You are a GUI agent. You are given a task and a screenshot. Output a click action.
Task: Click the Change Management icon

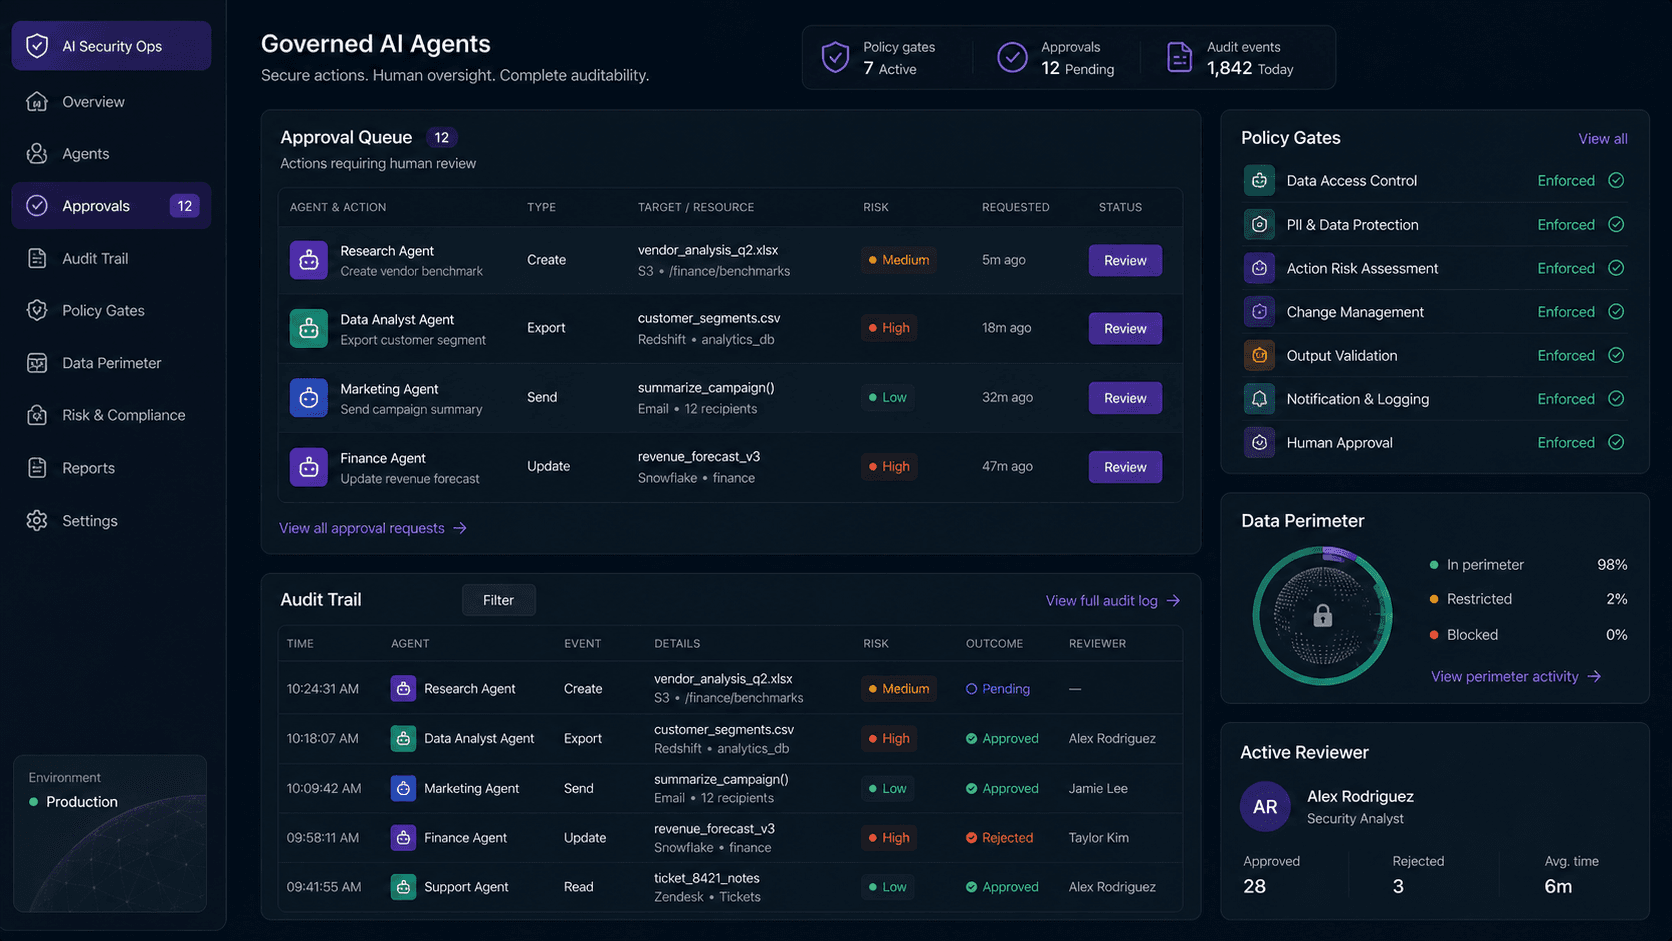tap(1259, 312)
